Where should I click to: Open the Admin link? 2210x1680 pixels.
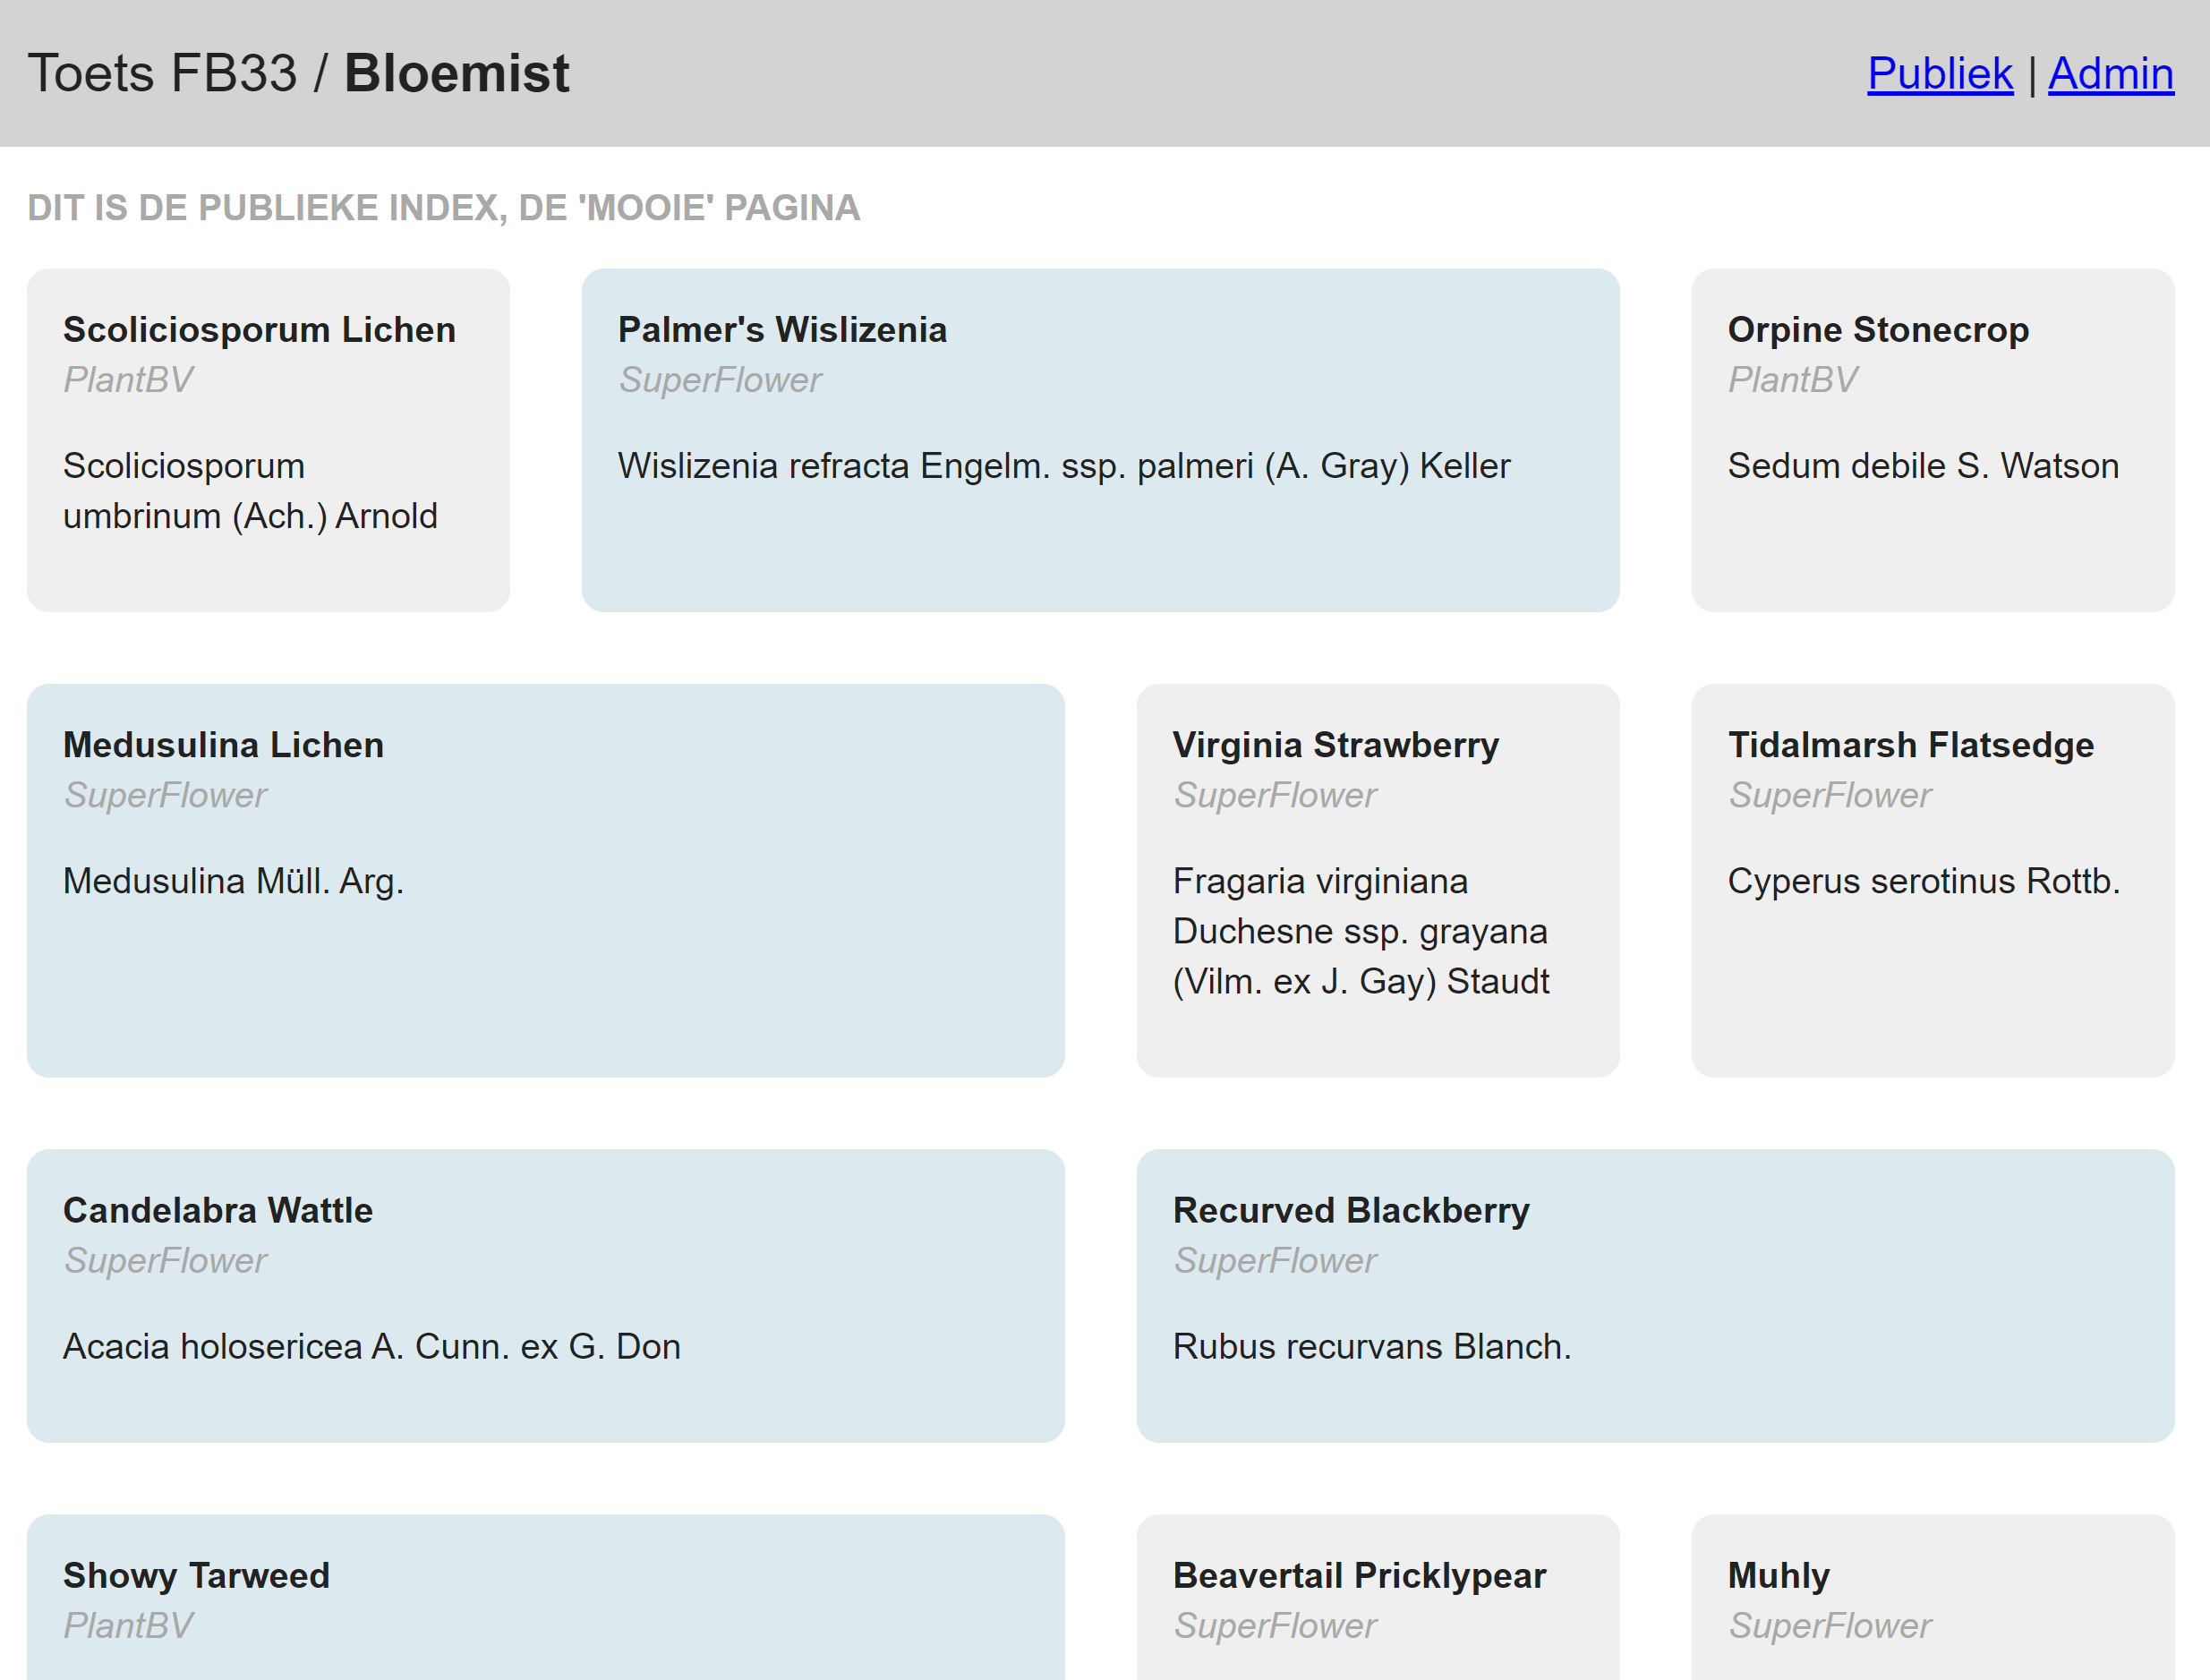(x=2110, y=74)
